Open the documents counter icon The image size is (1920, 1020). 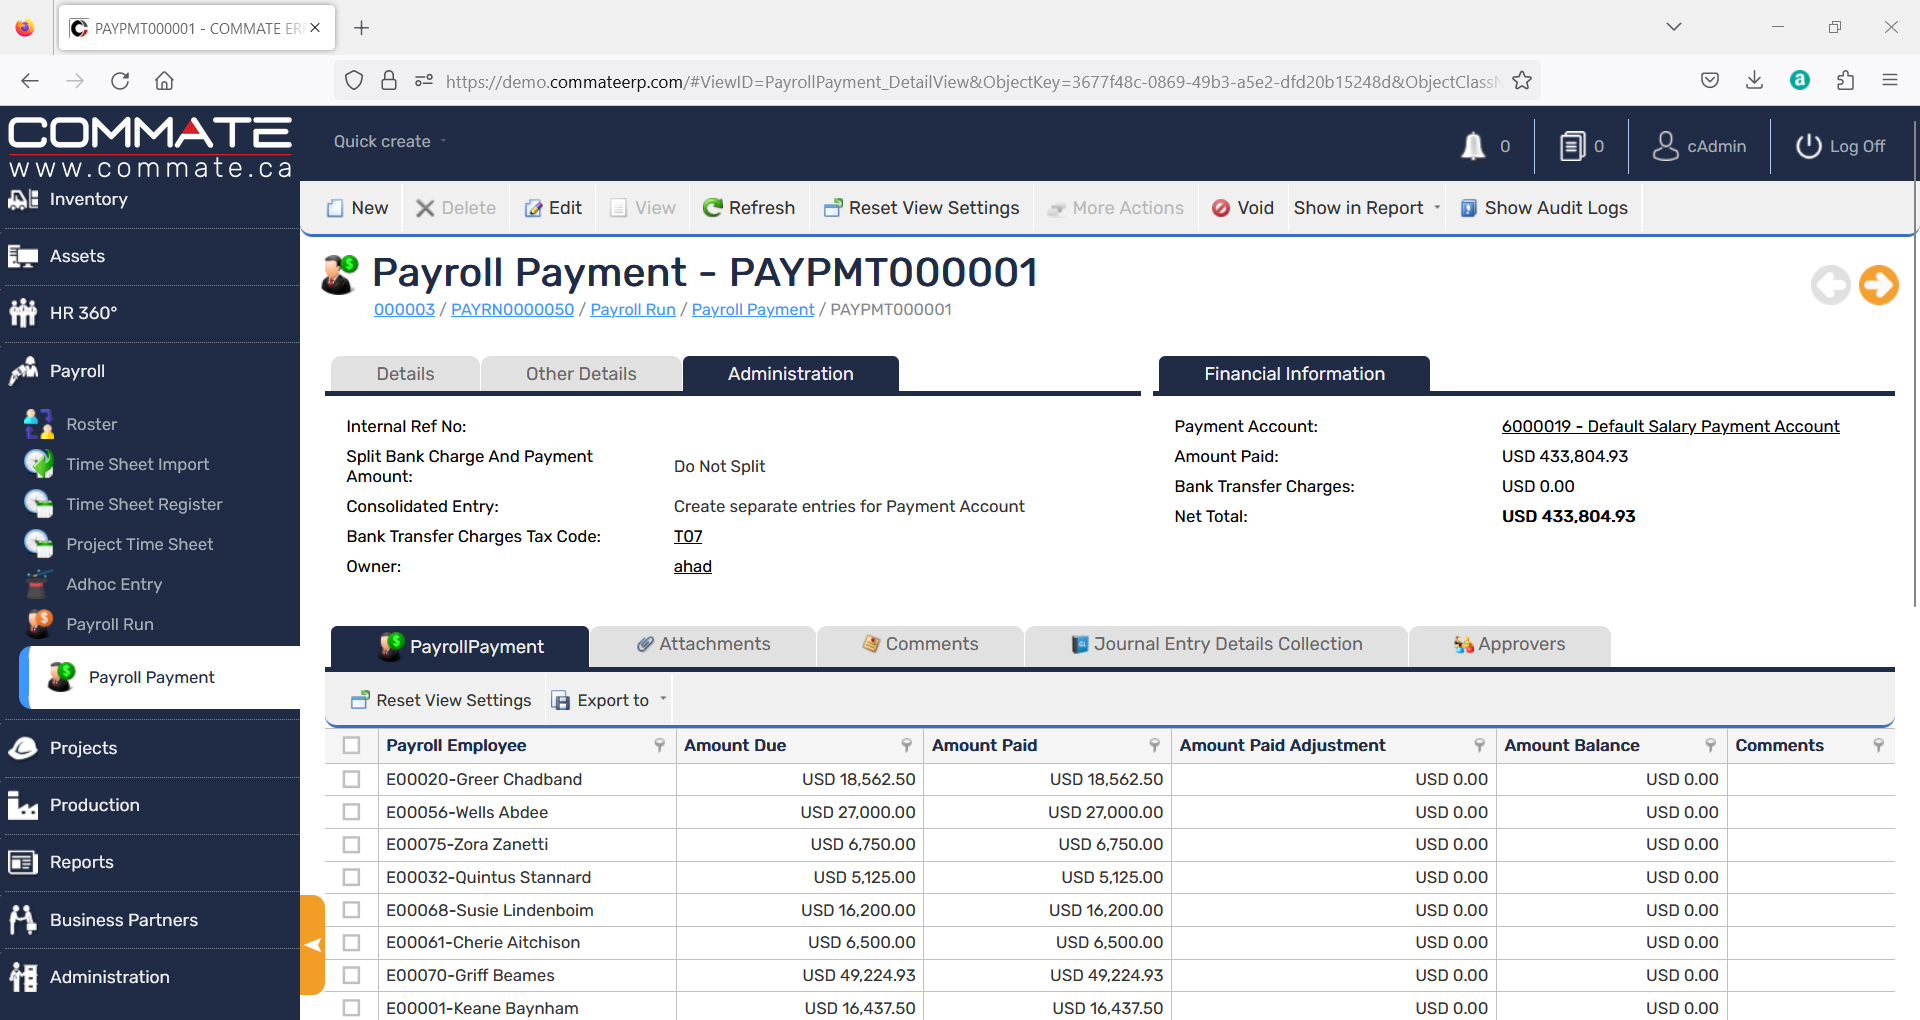point(1572,146)
